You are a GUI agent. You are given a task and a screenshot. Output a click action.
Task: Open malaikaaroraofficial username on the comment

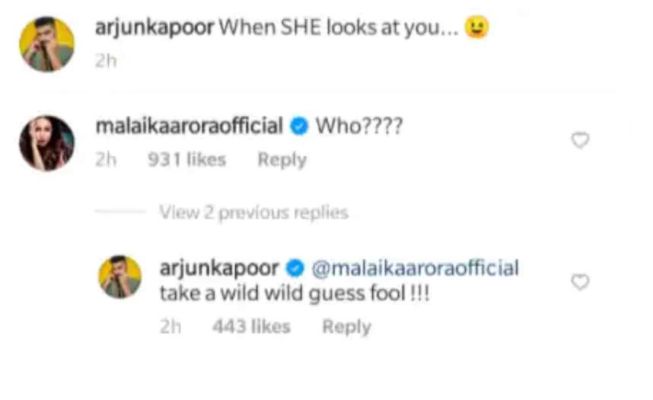pyautogui.click(x=189, y=126)
